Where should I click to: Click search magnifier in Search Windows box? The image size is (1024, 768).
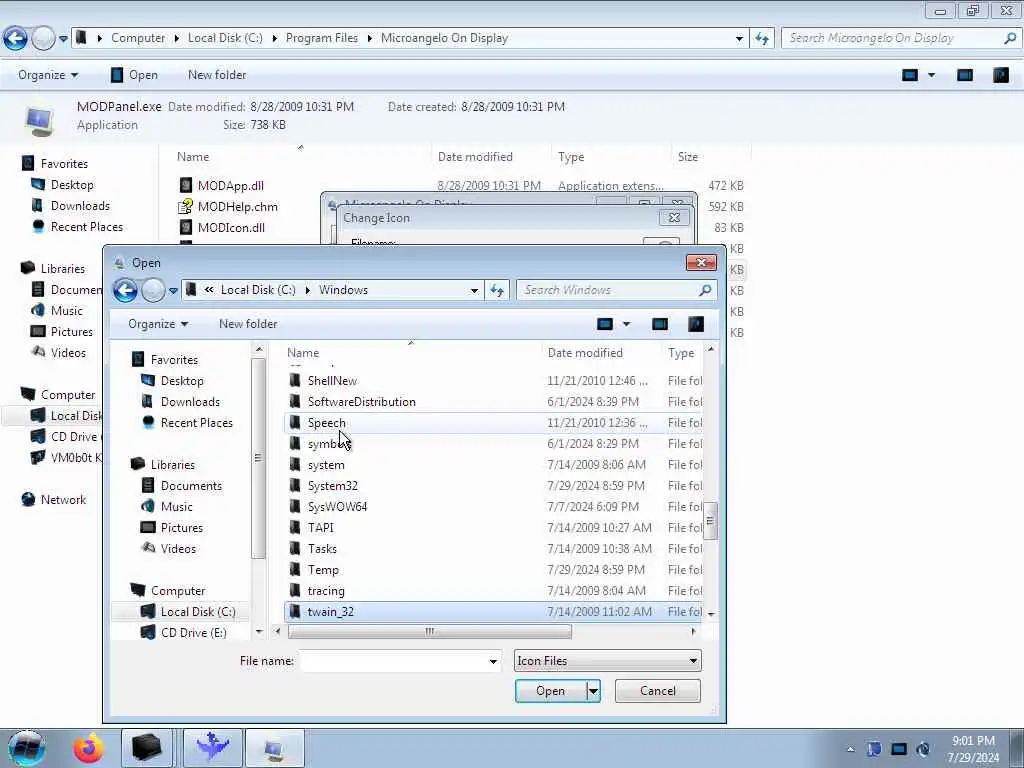tap(705, 290)
